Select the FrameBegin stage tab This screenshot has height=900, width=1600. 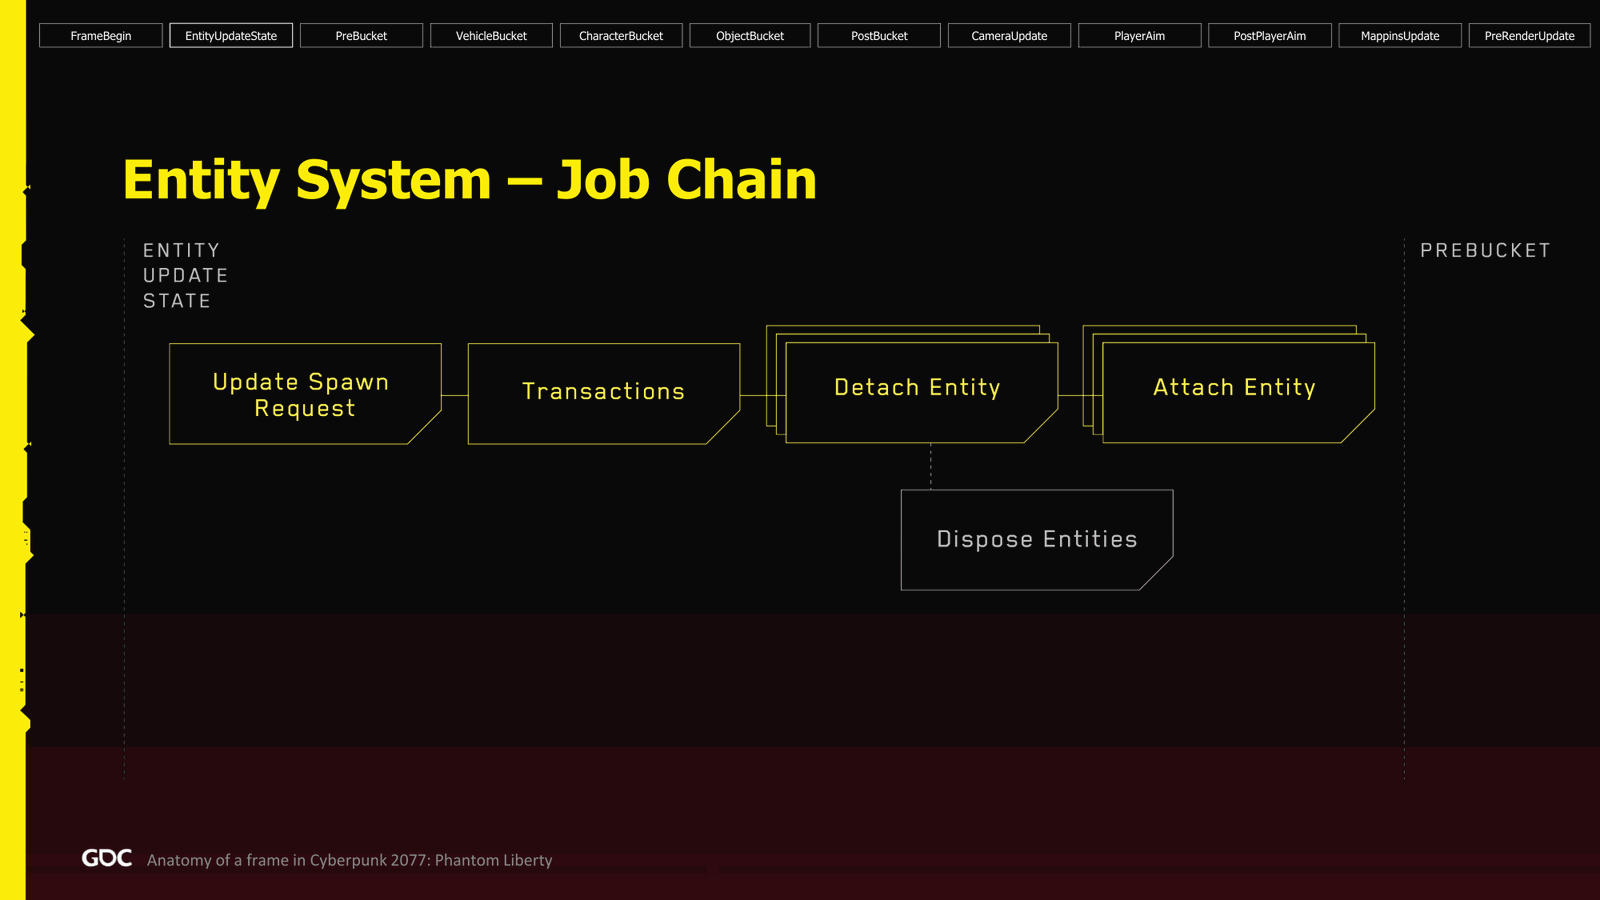pos(100,36)
